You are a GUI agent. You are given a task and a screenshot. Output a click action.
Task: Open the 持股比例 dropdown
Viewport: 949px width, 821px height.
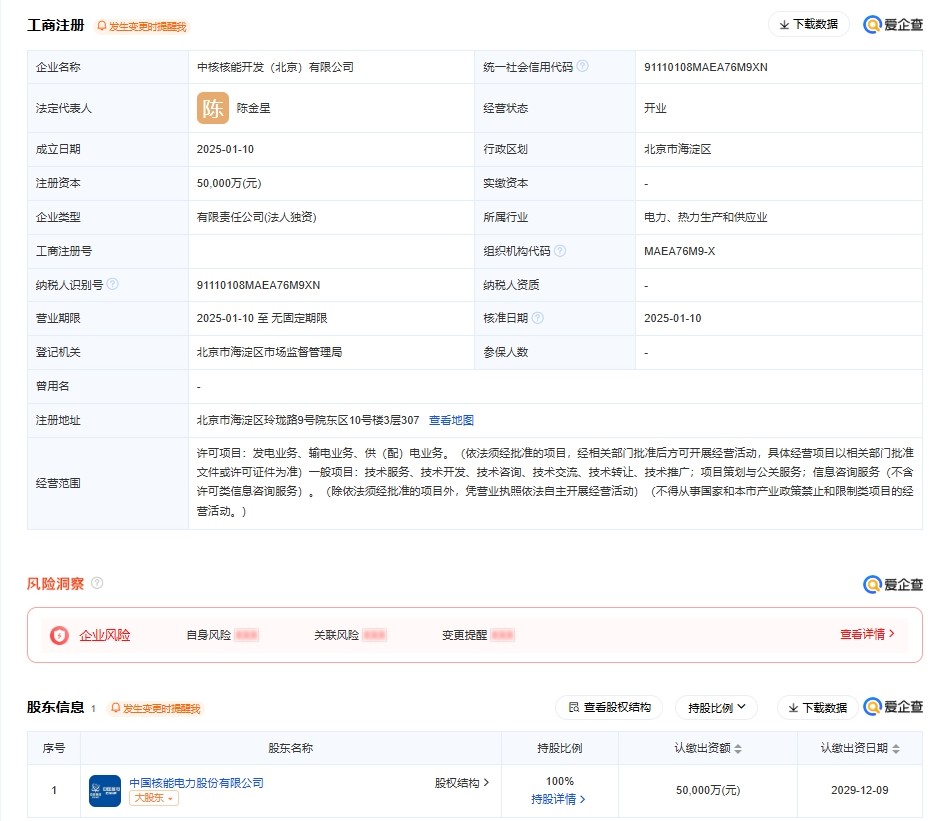[716, 708]
